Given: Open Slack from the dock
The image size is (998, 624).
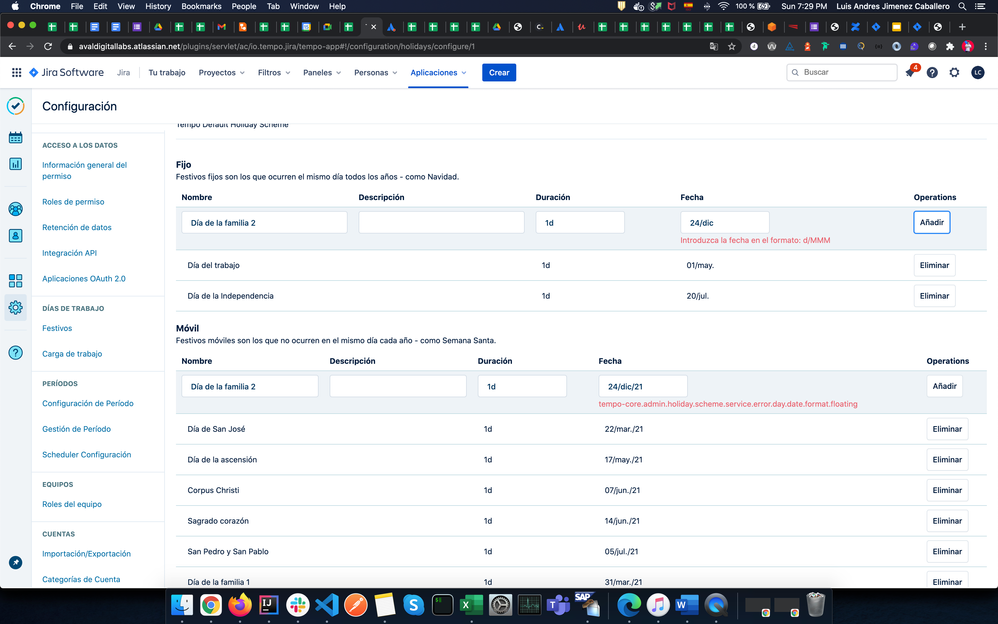Looking at the screenshot, I should 298,604.
